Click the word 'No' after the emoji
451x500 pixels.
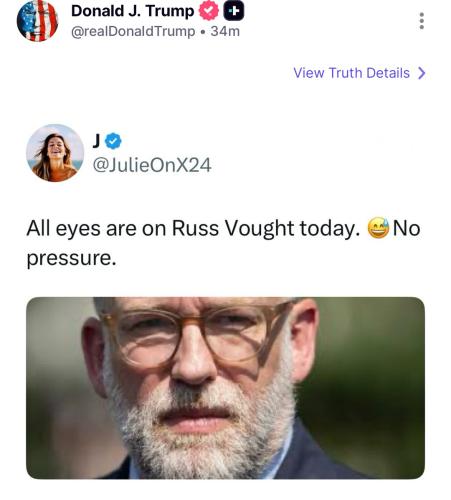pos(406,229)
